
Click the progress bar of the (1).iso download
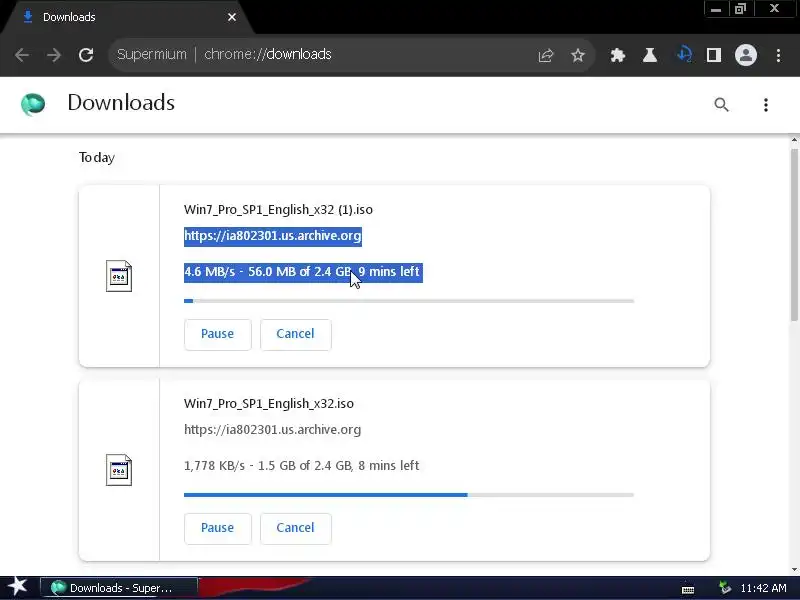coord(409,301)
